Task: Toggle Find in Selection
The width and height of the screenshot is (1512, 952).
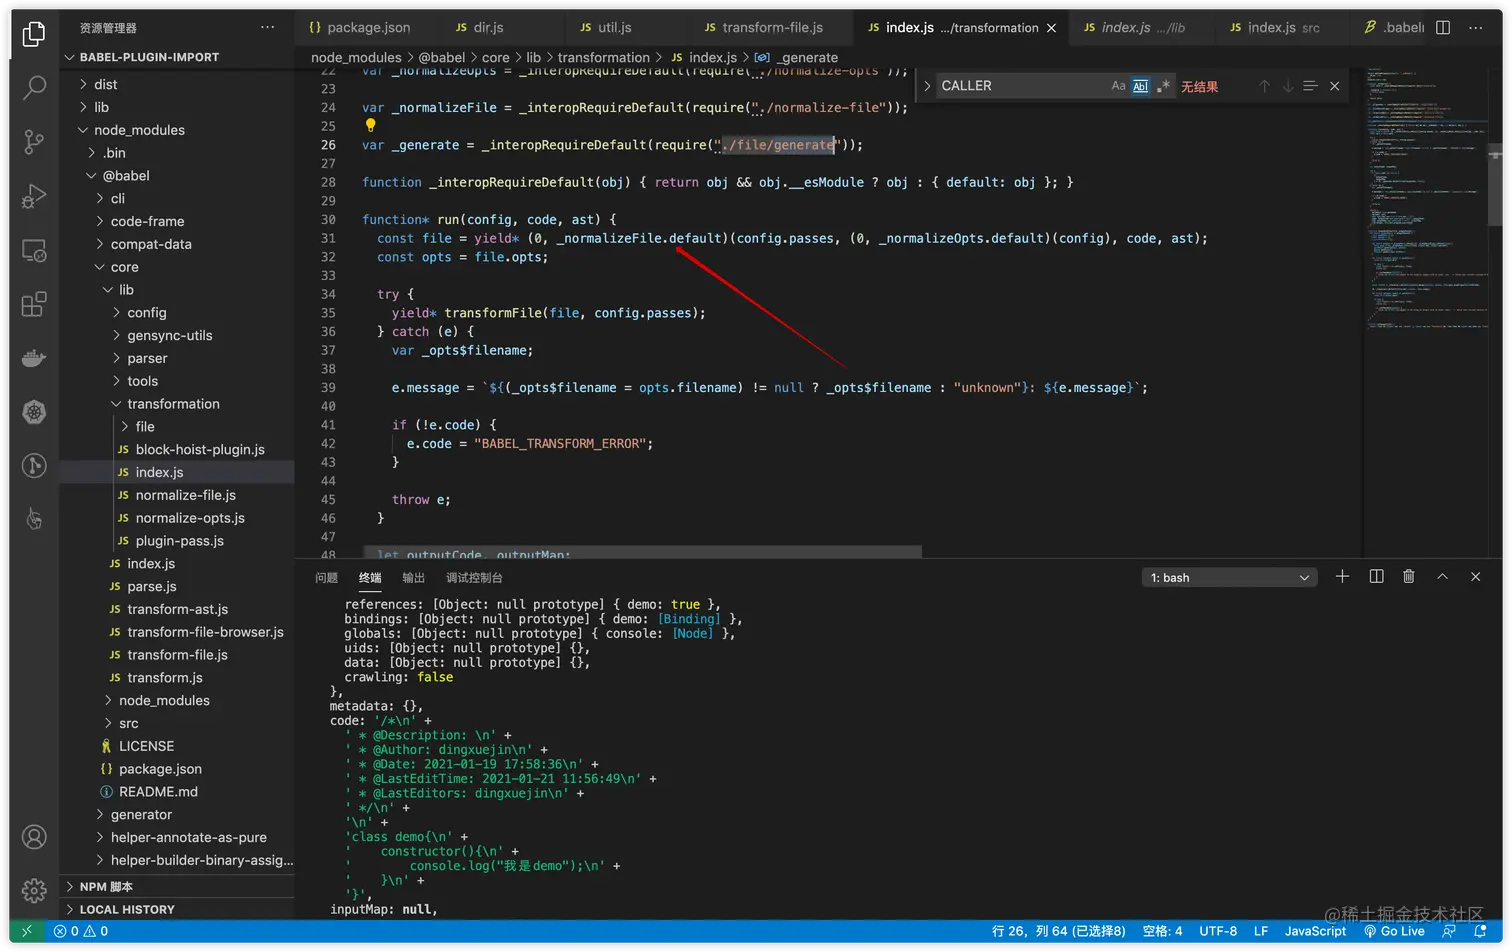Action: click(x=1310, y=86)
